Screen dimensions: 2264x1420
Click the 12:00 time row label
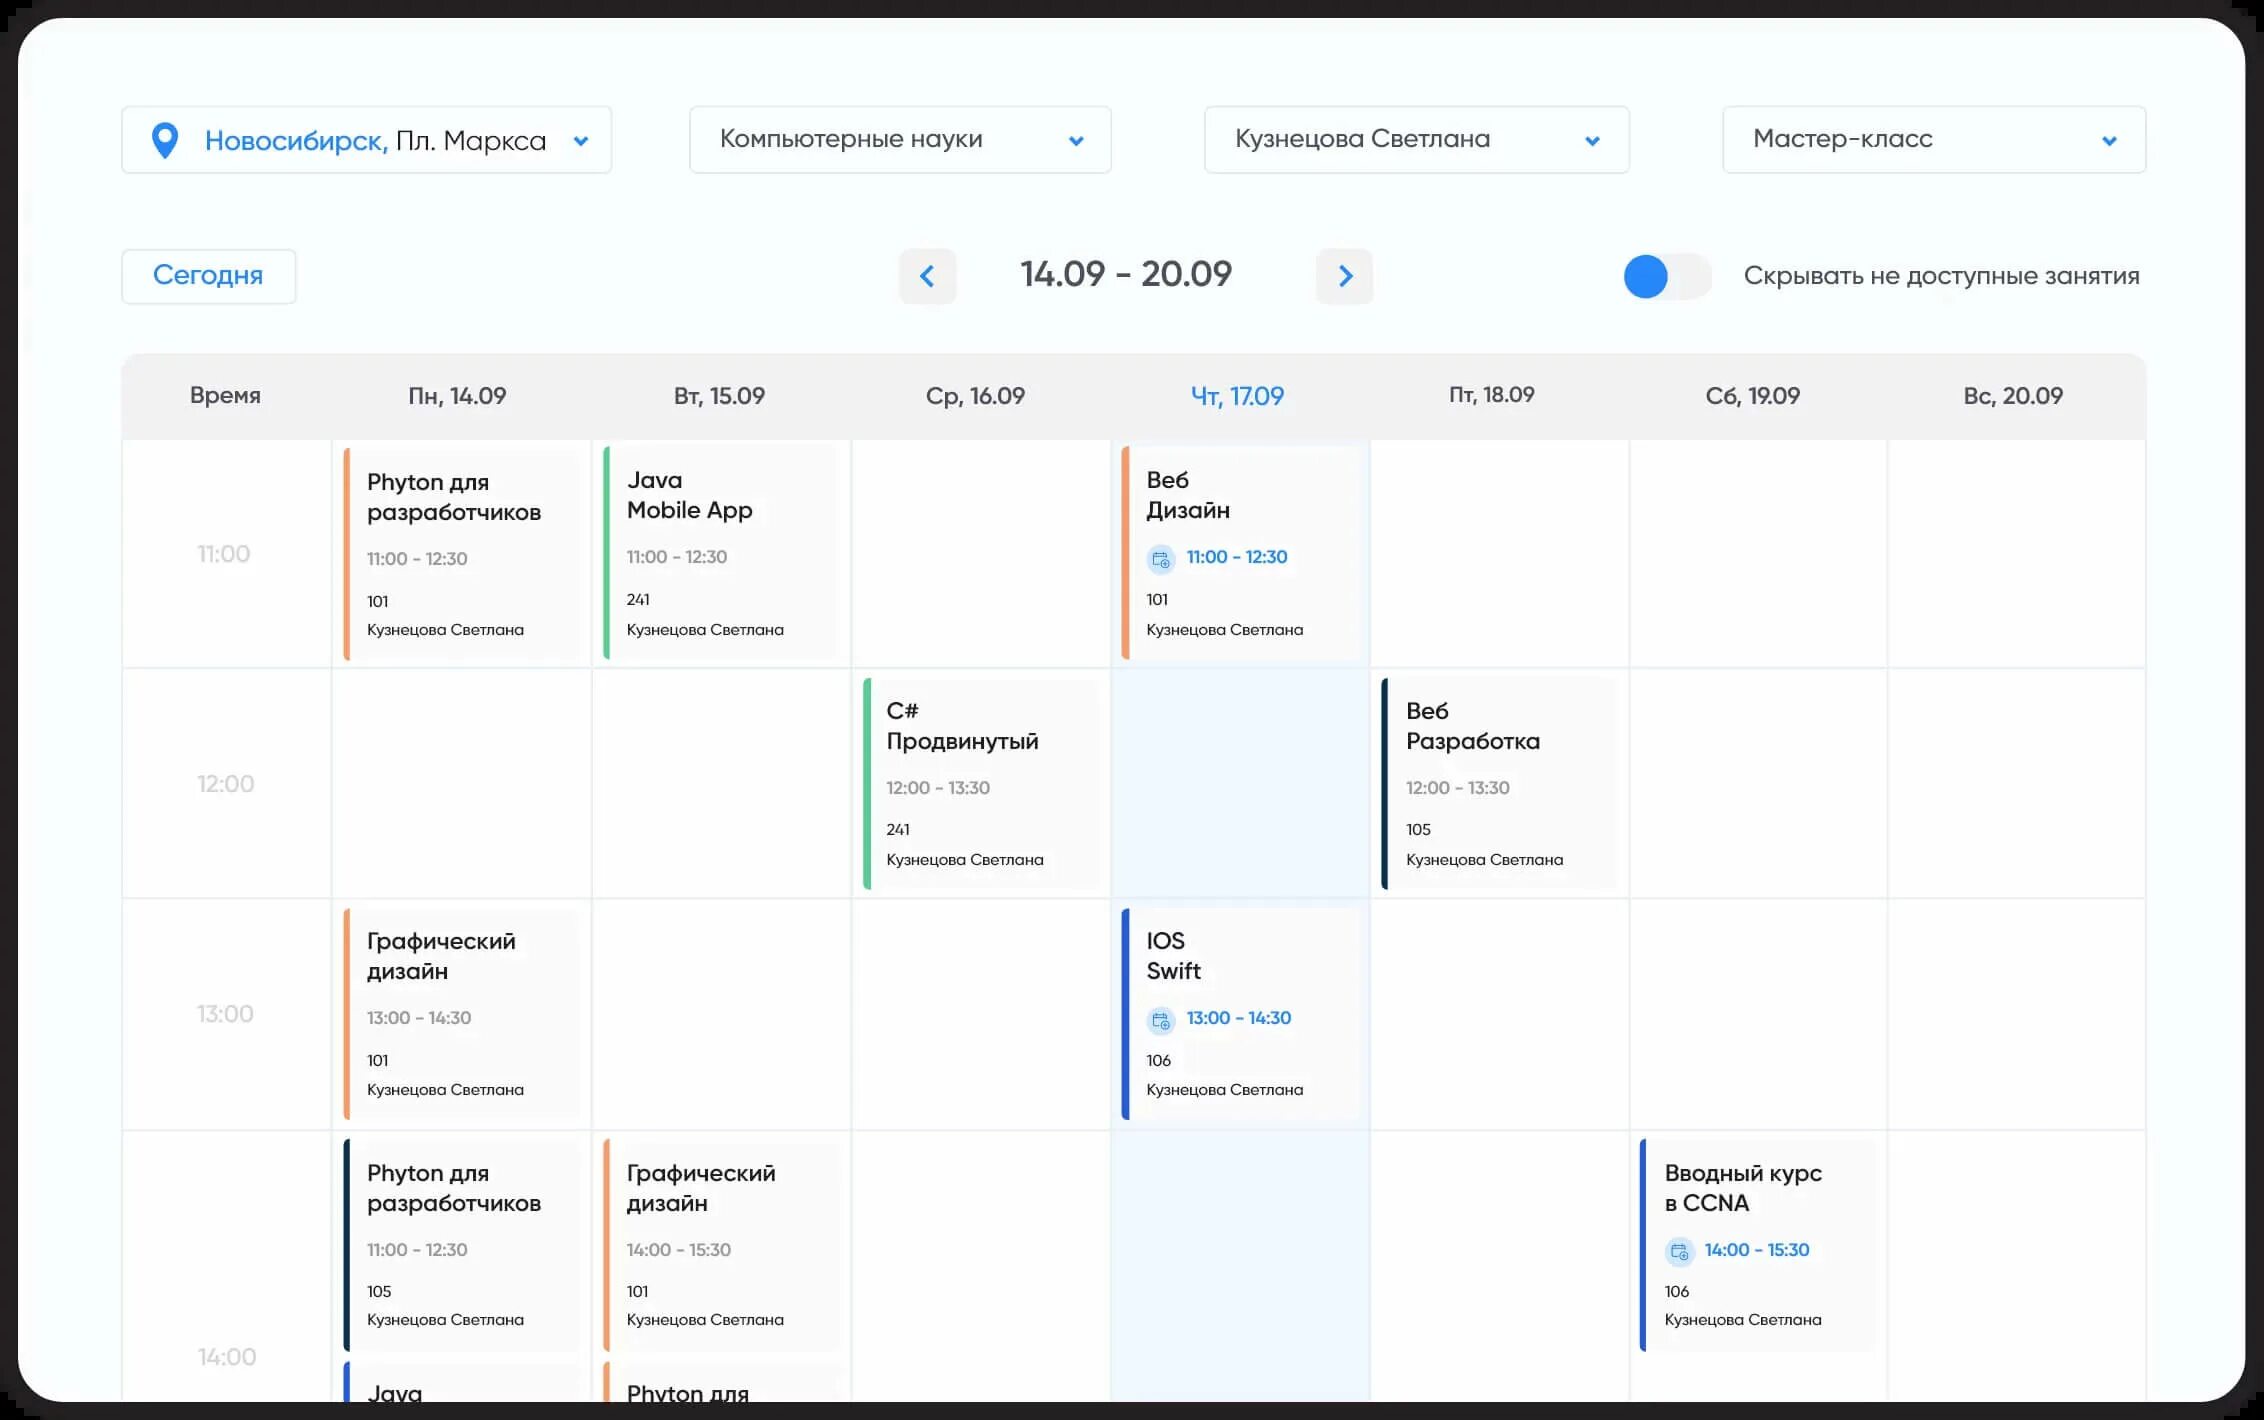(225, 784)
